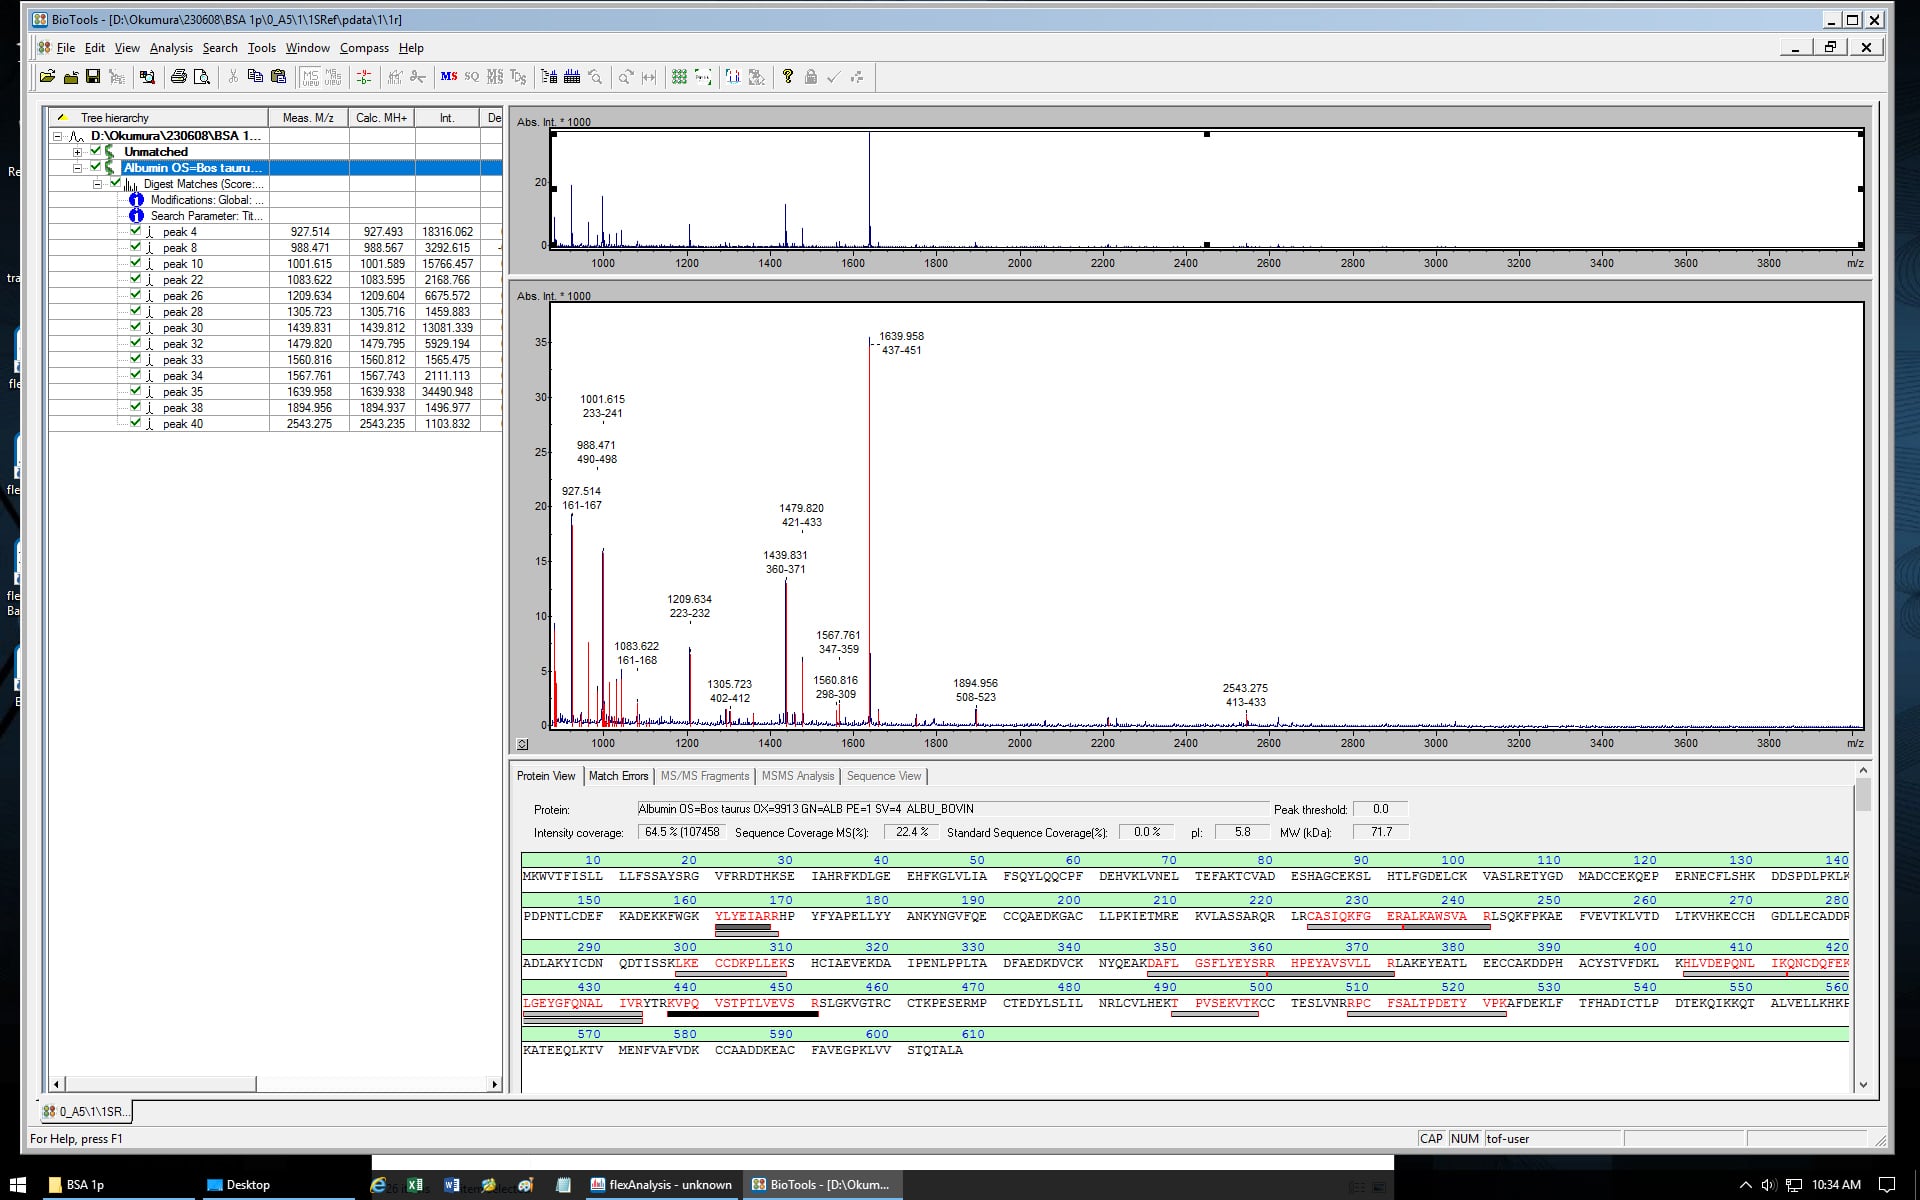Screen dimensions: 1920x1200
Task: Click the Meas. M/z column header
Action: pos(308,118)
